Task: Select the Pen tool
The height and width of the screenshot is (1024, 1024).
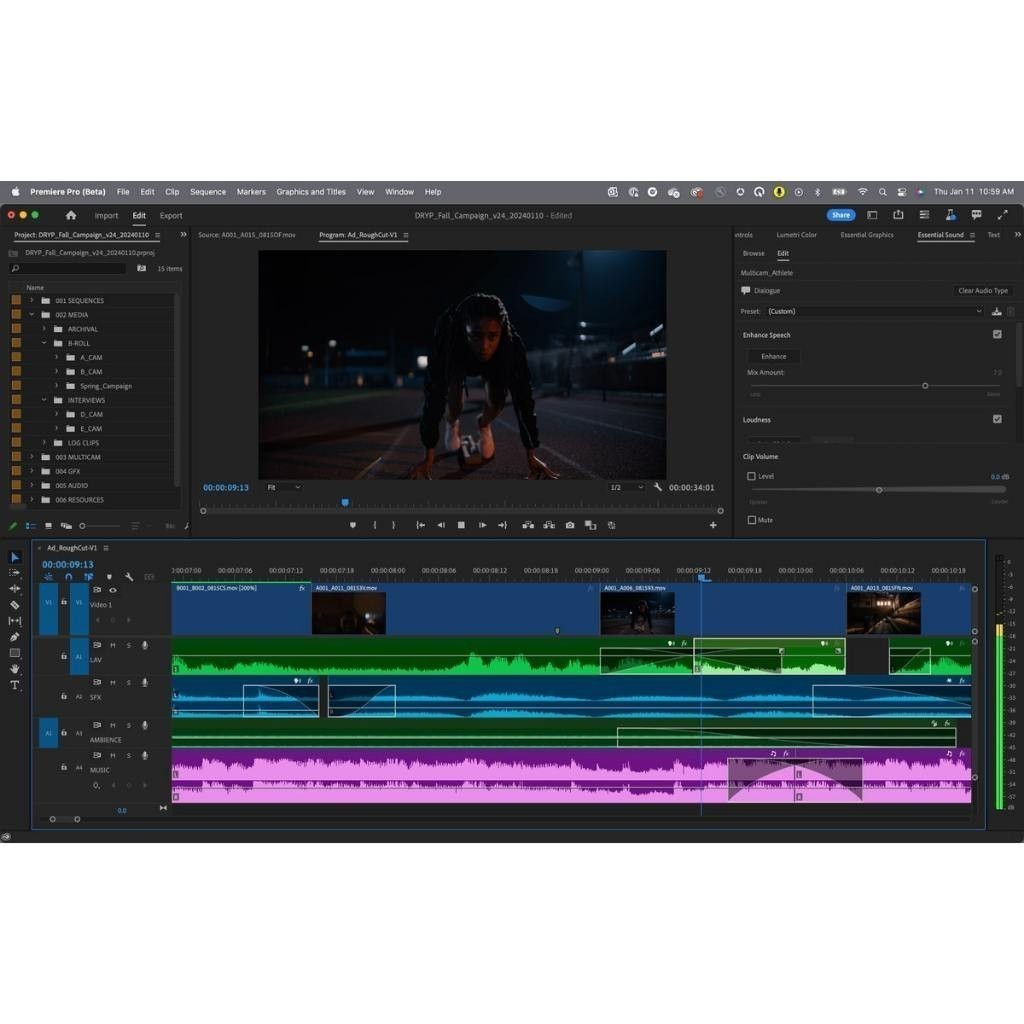Action: pos(15,637)
